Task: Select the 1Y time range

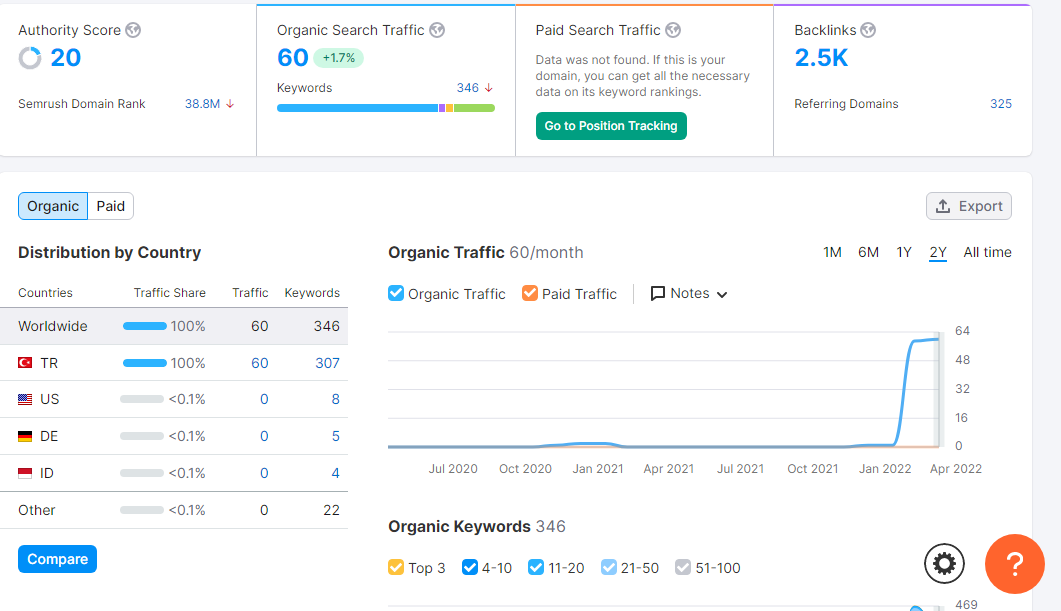Action: coord(904,252)
